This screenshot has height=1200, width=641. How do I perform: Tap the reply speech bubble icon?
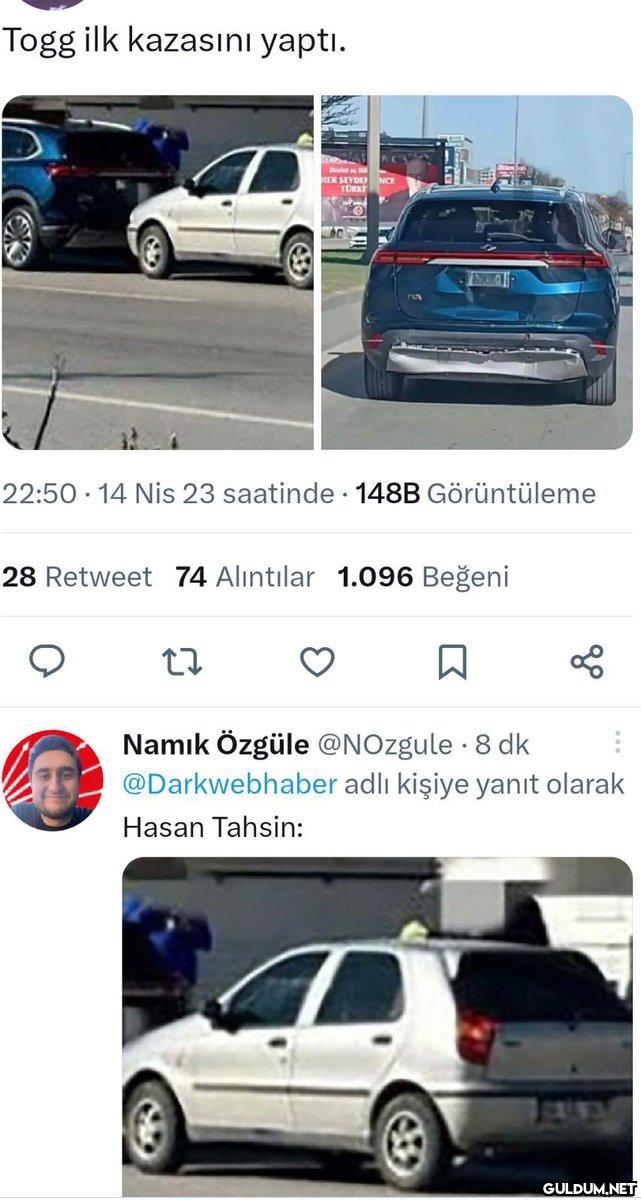click(x=47, y=661)
